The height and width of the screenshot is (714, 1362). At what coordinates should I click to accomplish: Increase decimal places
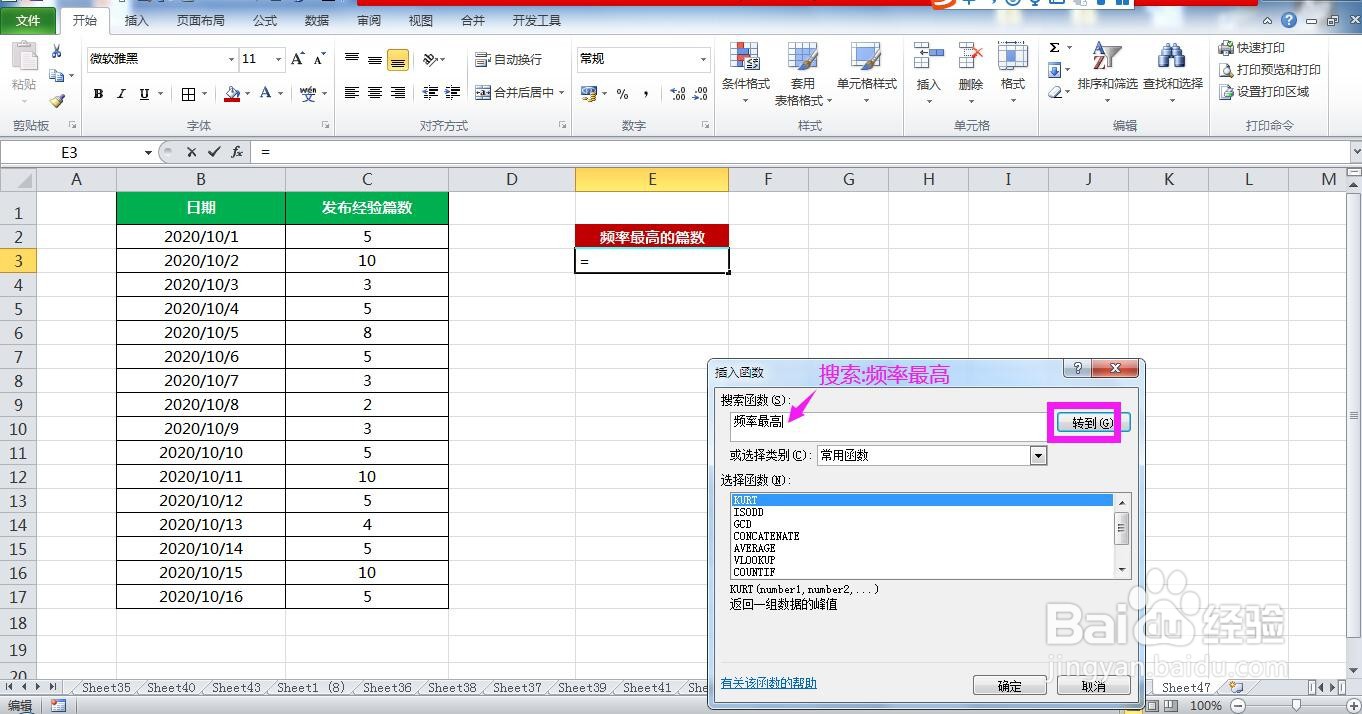pos(677,94)
